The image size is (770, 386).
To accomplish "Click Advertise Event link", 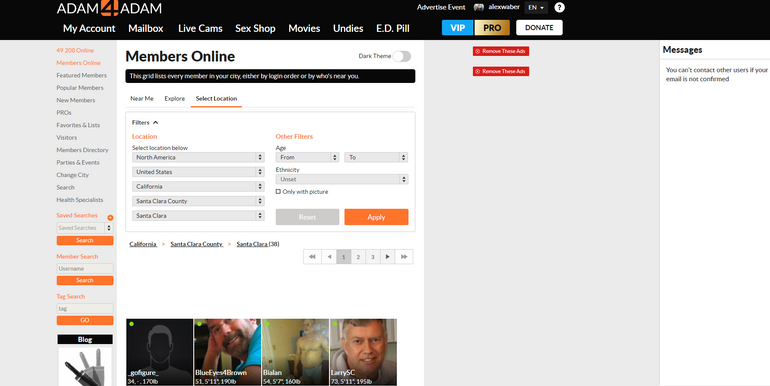I will coord(441,7).
